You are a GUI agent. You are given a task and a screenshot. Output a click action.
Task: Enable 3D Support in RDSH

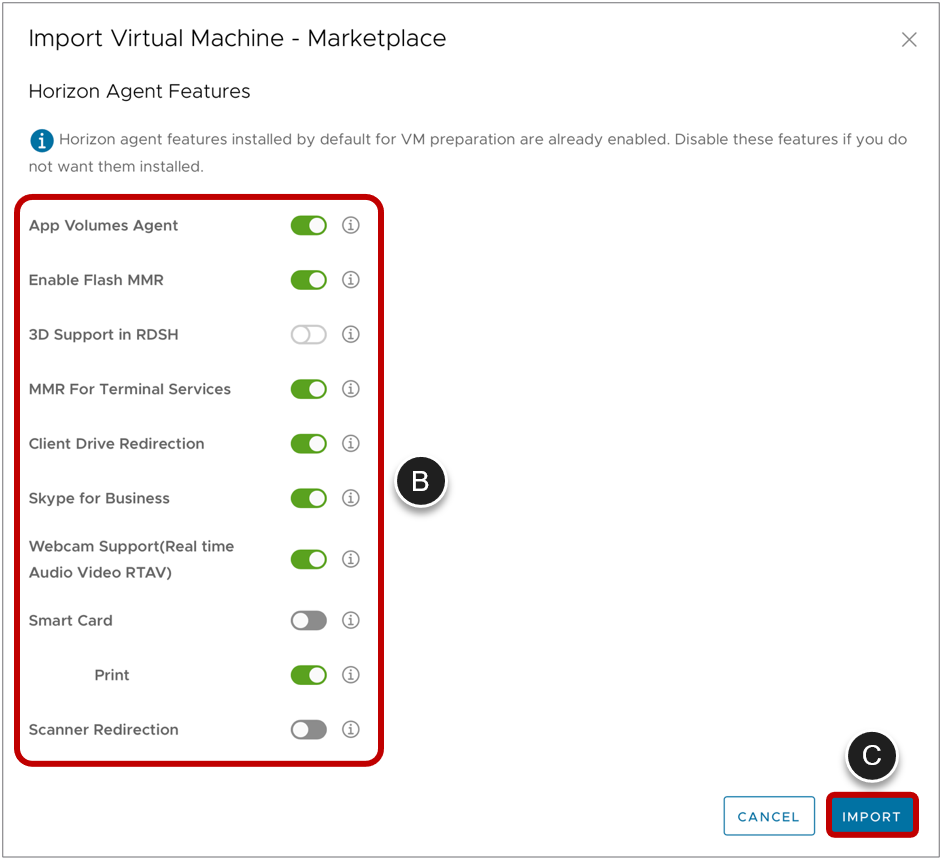[x=308, y=334]
